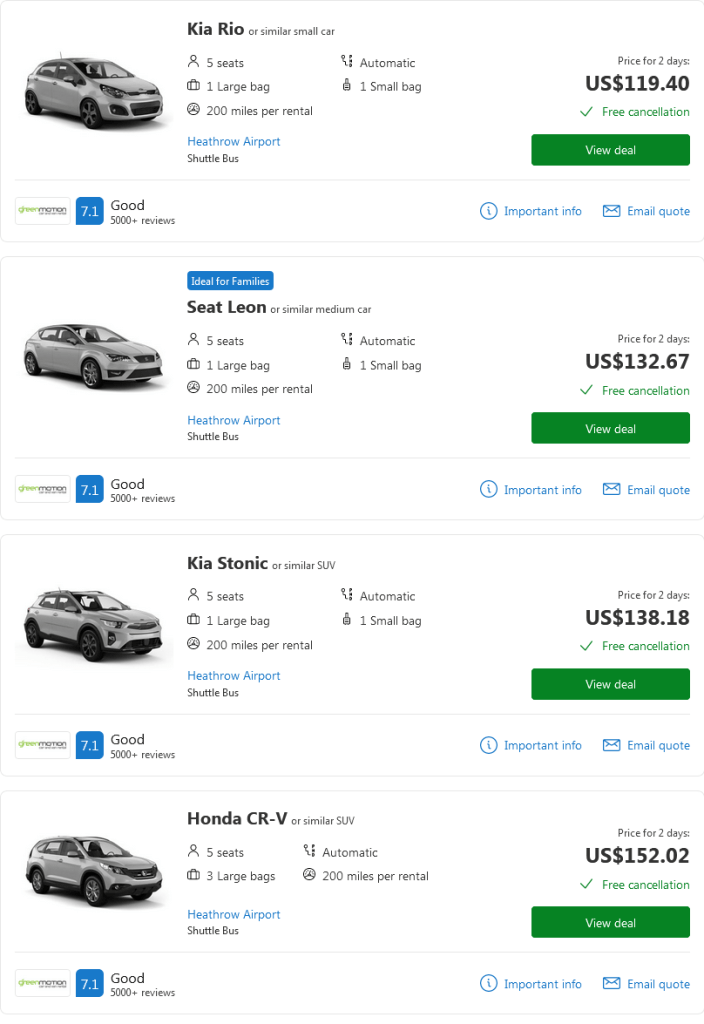Click the mileage steering-wheel icon for Kia Rio

[192, 111]
